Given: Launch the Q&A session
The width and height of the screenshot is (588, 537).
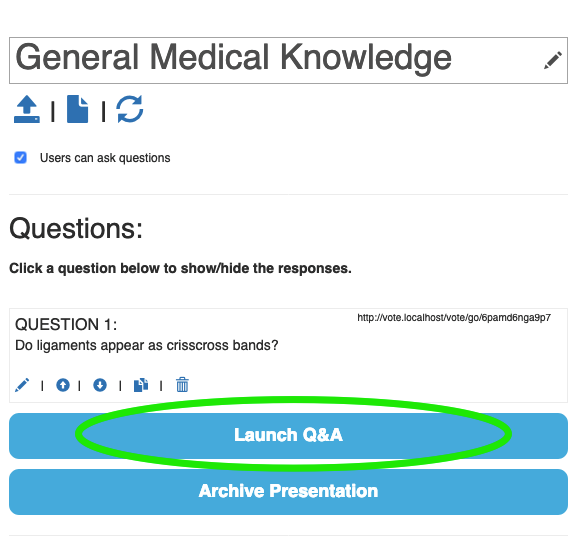Looking at the screenshot, I should [x=288, y=436].
